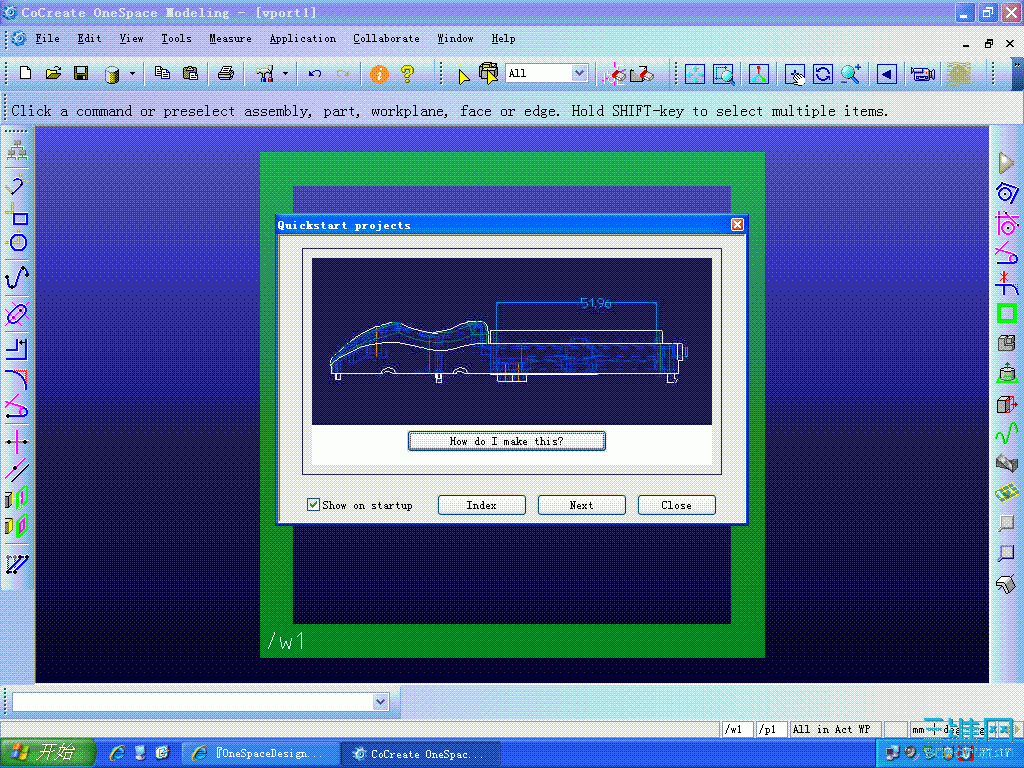The image size is (1024, 768).
Task: Expand the arrow beside the cylinder icon
Action: 132,74
